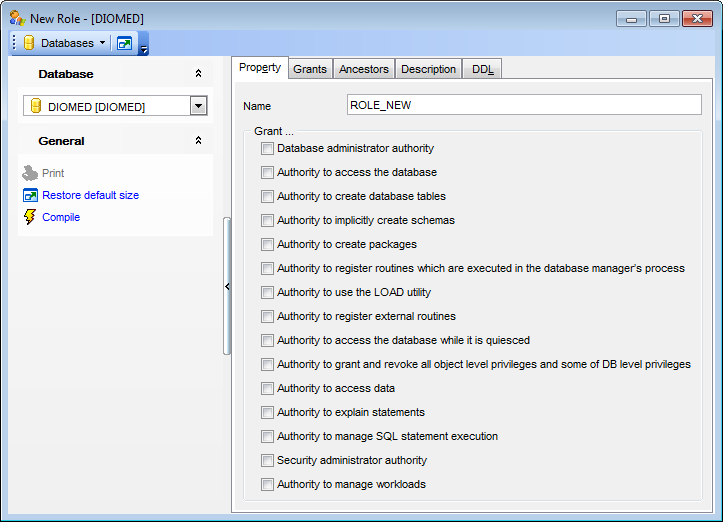
Task: Tick Authority to register external routines
Action: pyautogui.click(x=267, y=316)
